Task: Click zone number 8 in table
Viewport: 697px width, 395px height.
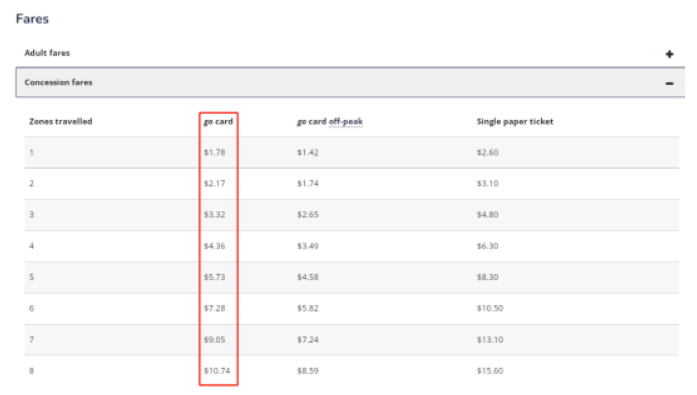Action: (x=32, y=371)
